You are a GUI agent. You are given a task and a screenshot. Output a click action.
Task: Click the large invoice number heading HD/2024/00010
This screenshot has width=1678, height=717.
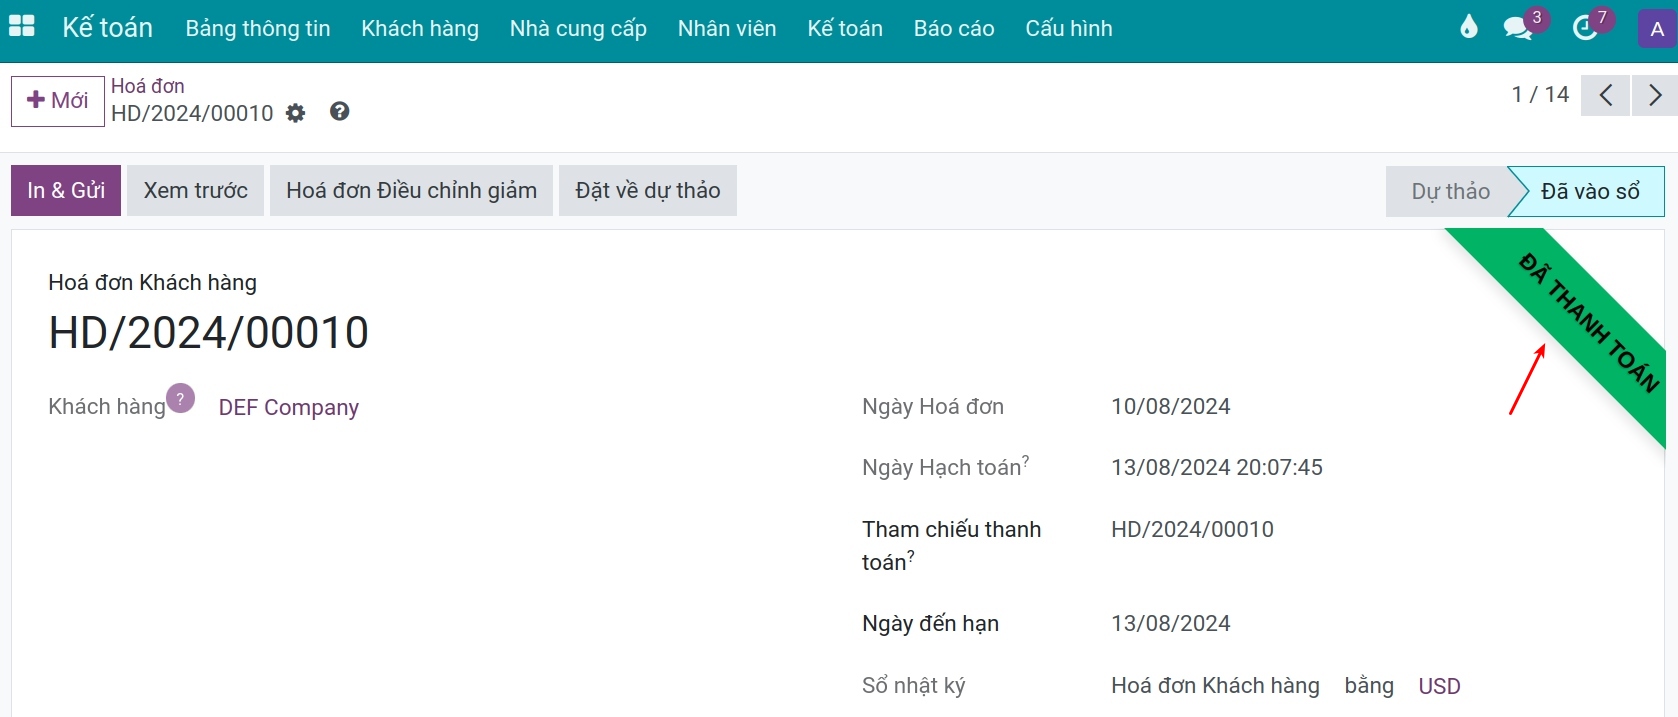click(x=208, y=332)
